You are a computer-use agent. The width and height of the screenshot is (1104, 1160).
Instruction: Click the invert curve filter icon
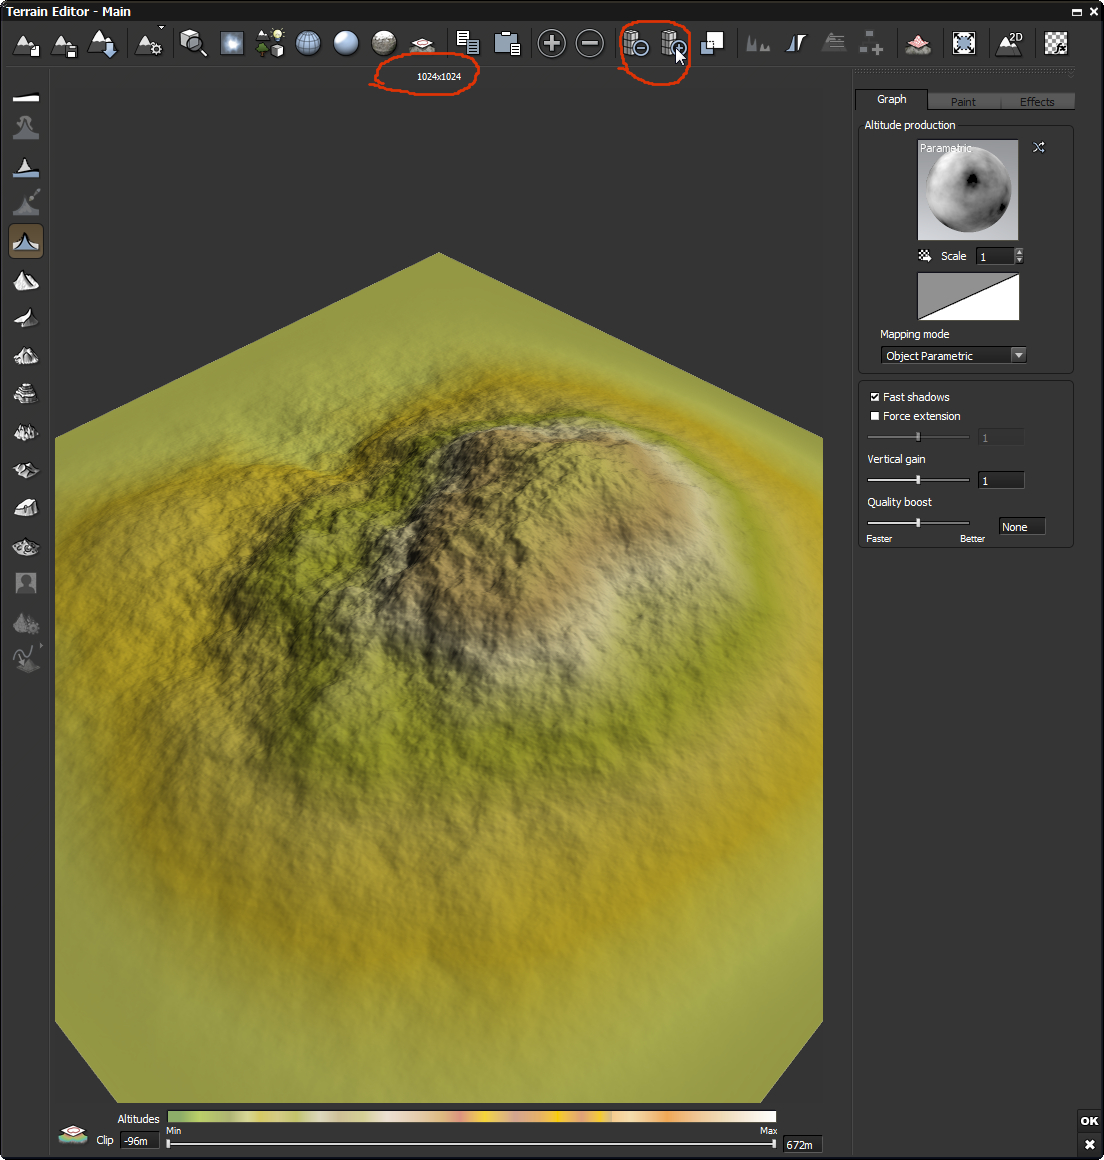pos(796,44)
